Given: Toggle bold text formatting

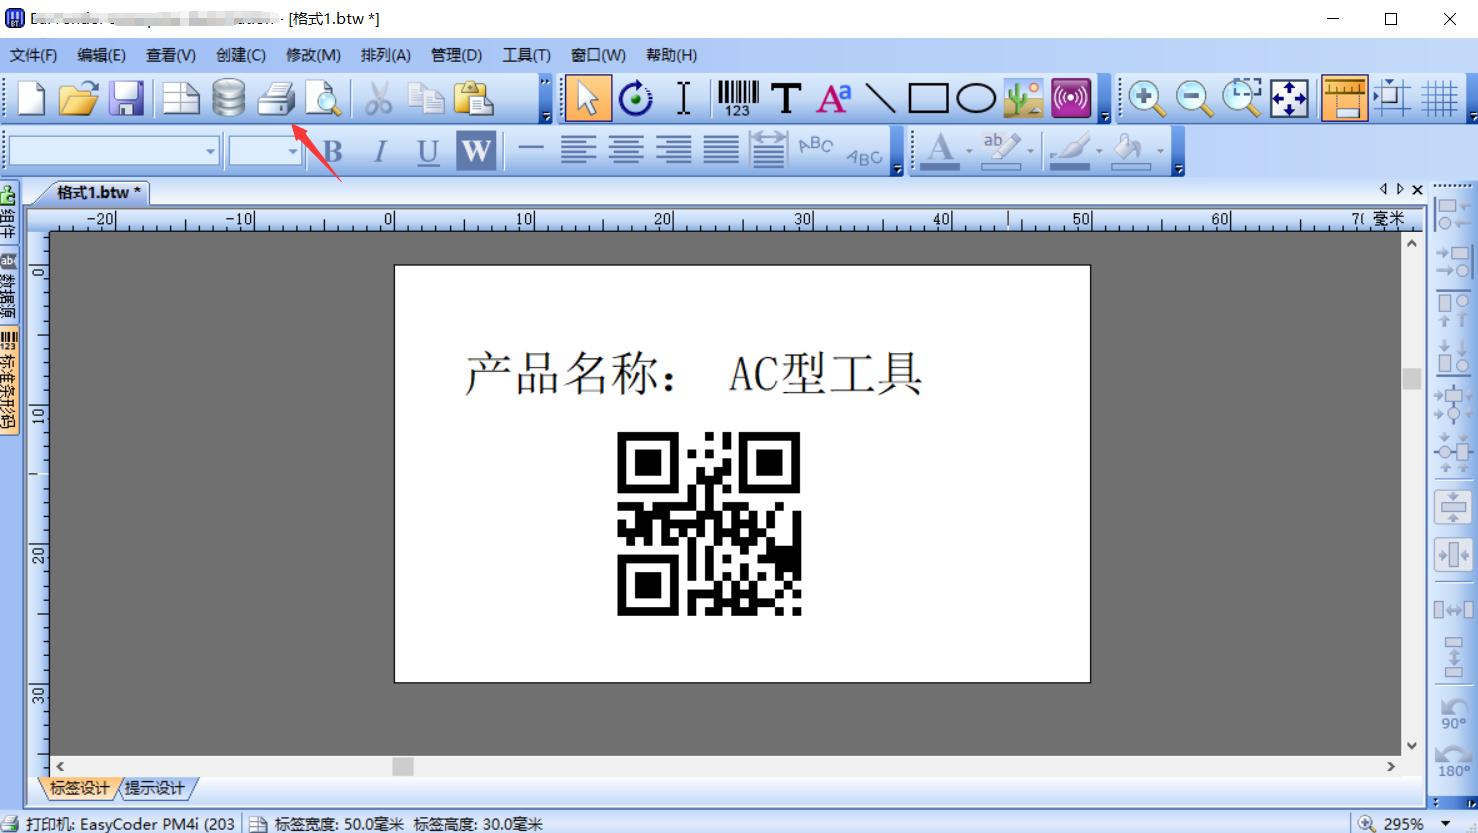Looking at the screenshot, I should coord(331,150).
